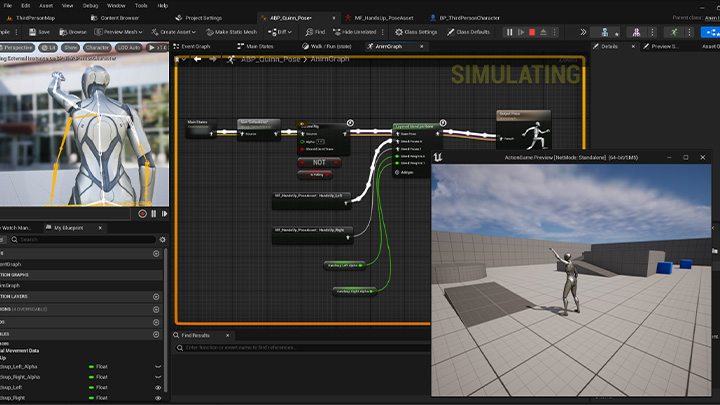The height and width of the screenshot is (405, 720).
Task: Click the My Blueprint search field
Action: point(83,240)
